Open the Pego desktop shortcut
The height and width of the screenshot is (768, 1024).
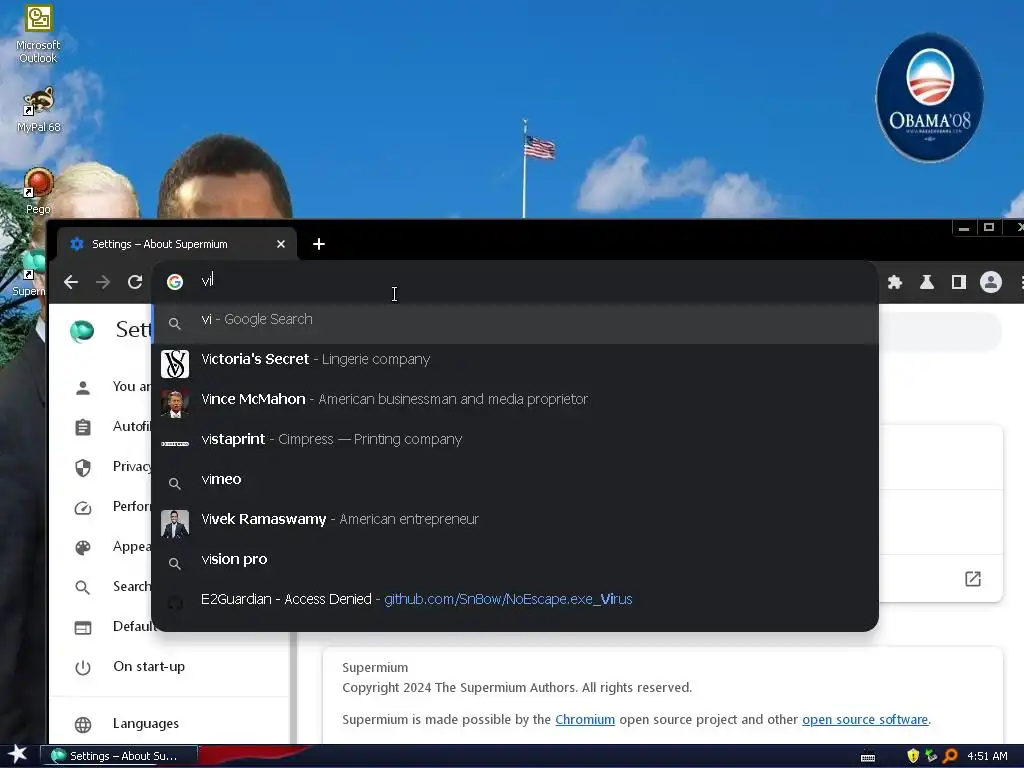(38, 191)
